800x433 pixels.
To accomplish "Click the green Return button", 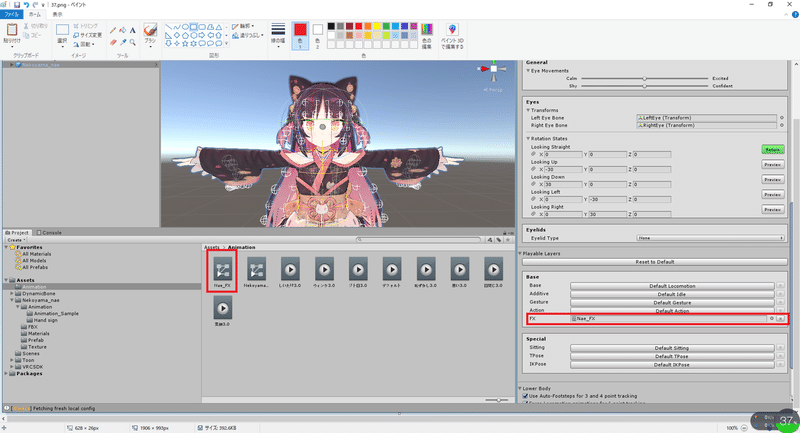I will point(772,149).
